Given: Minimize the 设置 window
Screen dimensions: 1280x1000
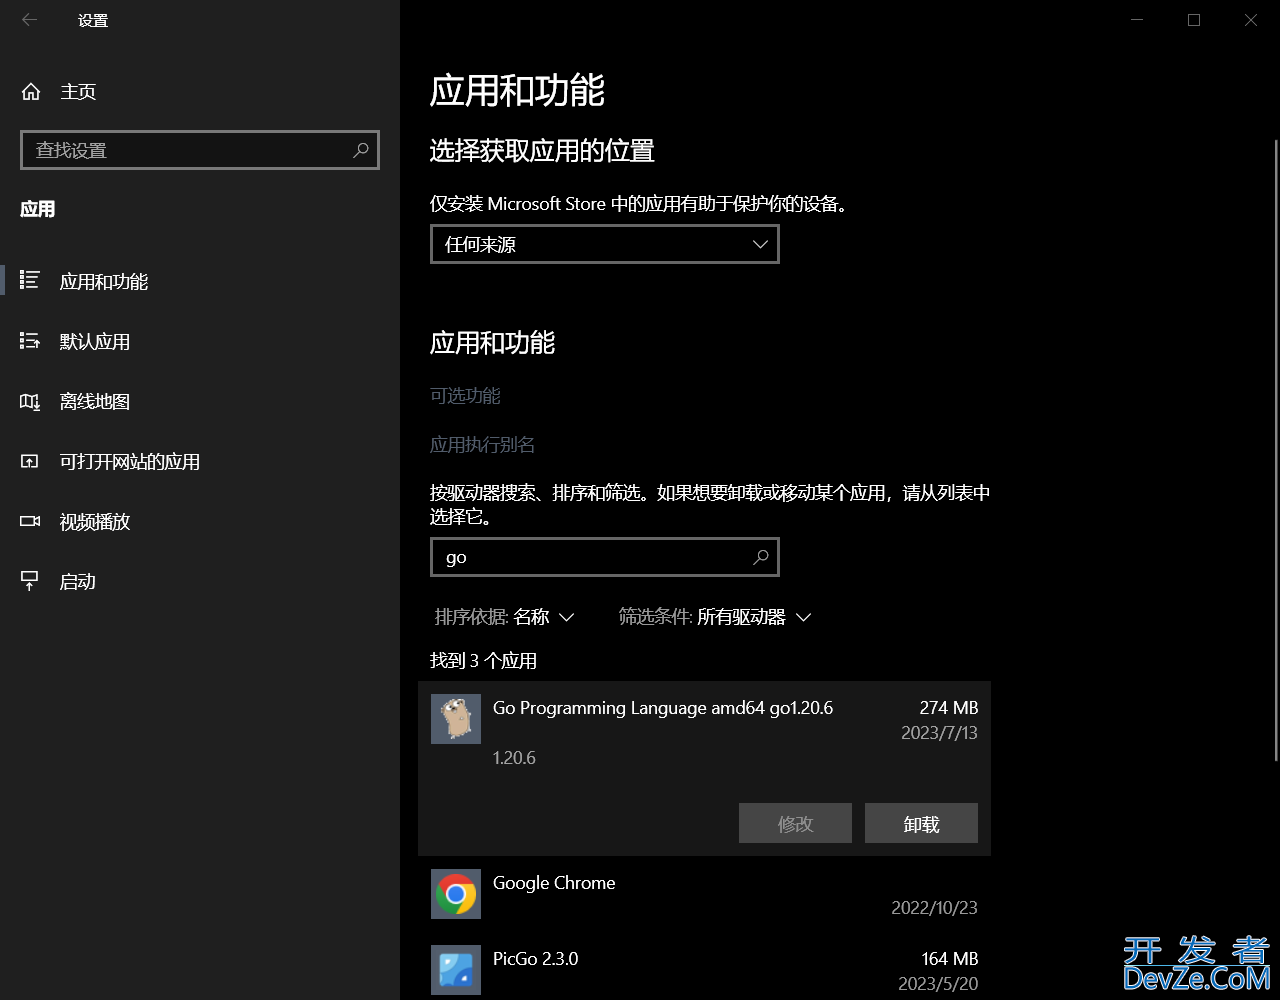Looking at the screenshot, I should 1137,20.
